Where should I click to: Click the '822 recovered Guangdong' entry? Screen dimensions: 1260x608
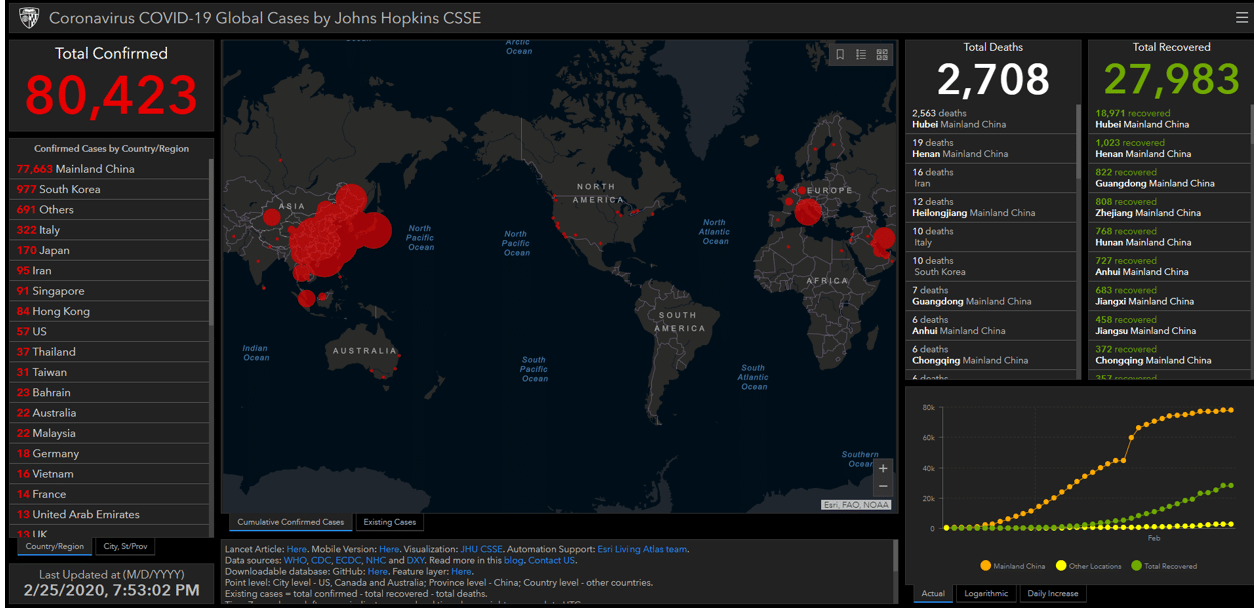click(x=1171, y=178)
